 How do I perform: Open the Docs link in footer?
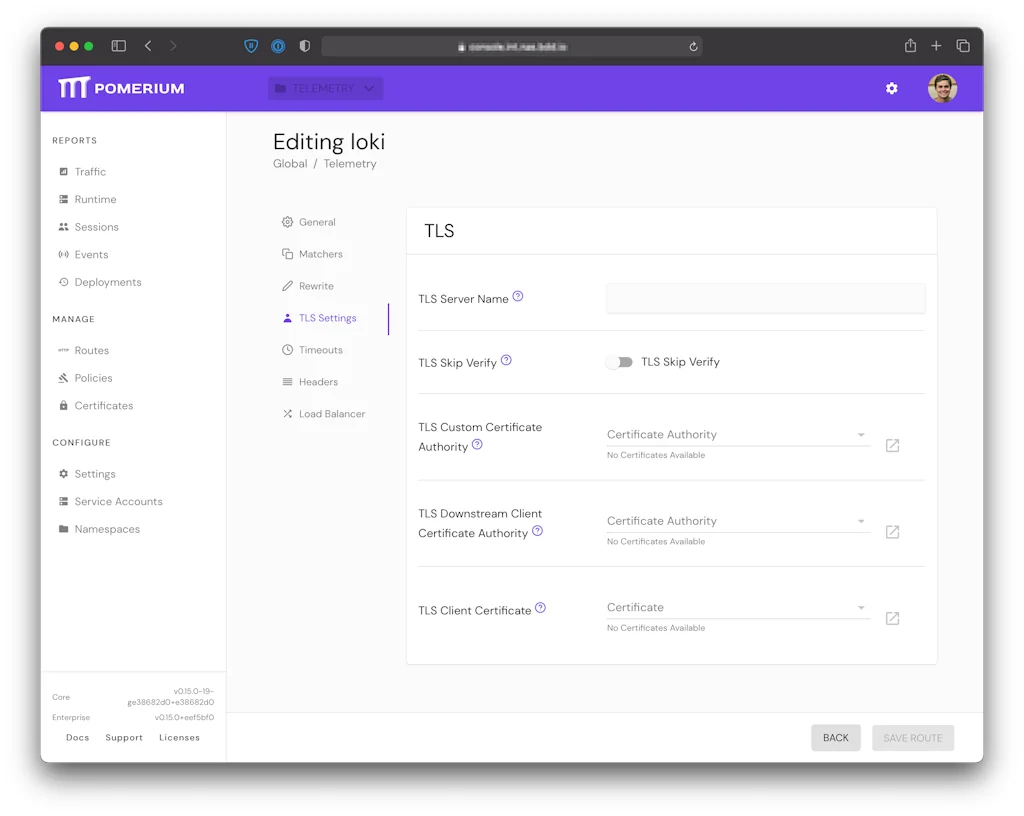click(77, 738)
